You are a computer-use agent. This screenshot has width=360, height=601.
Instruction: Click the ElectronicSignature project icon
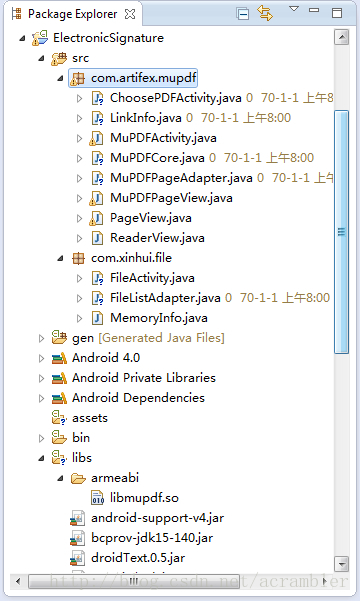40,38
